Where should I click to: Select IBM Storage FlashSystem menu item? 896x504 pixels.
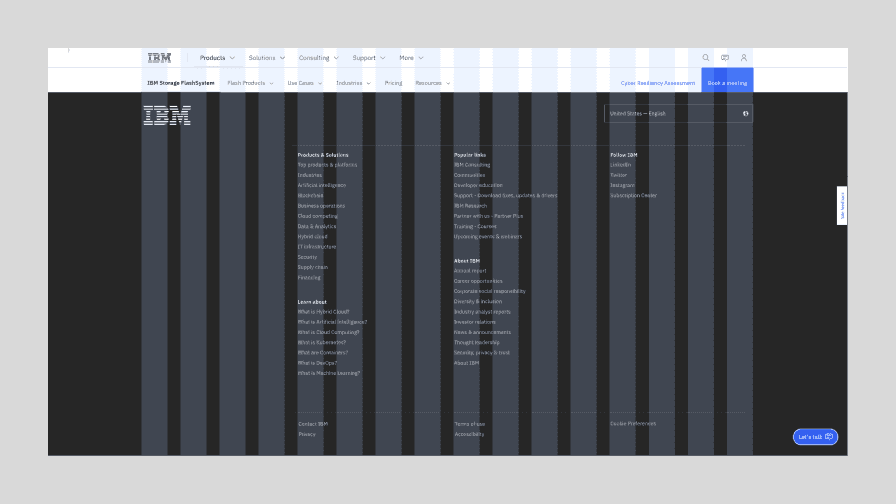[181, 83]
